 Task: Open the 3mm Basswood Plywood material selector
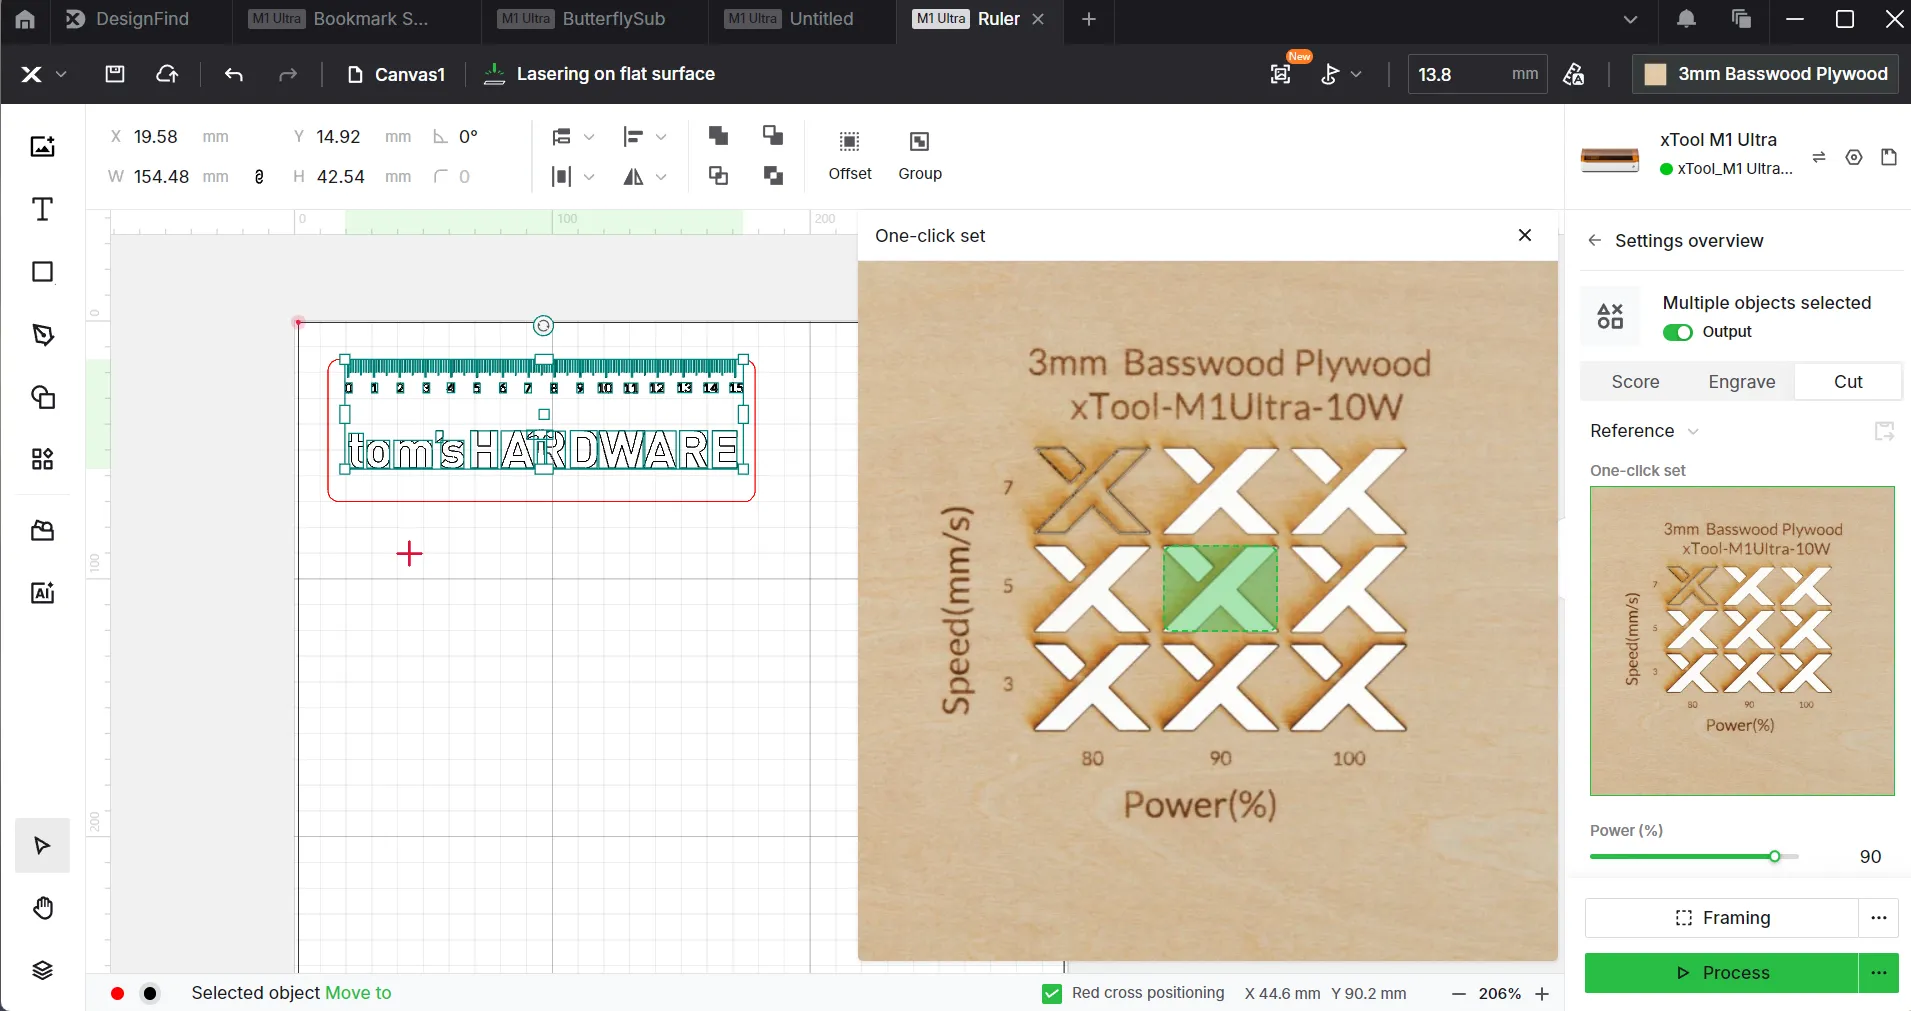coord(1765,74)
